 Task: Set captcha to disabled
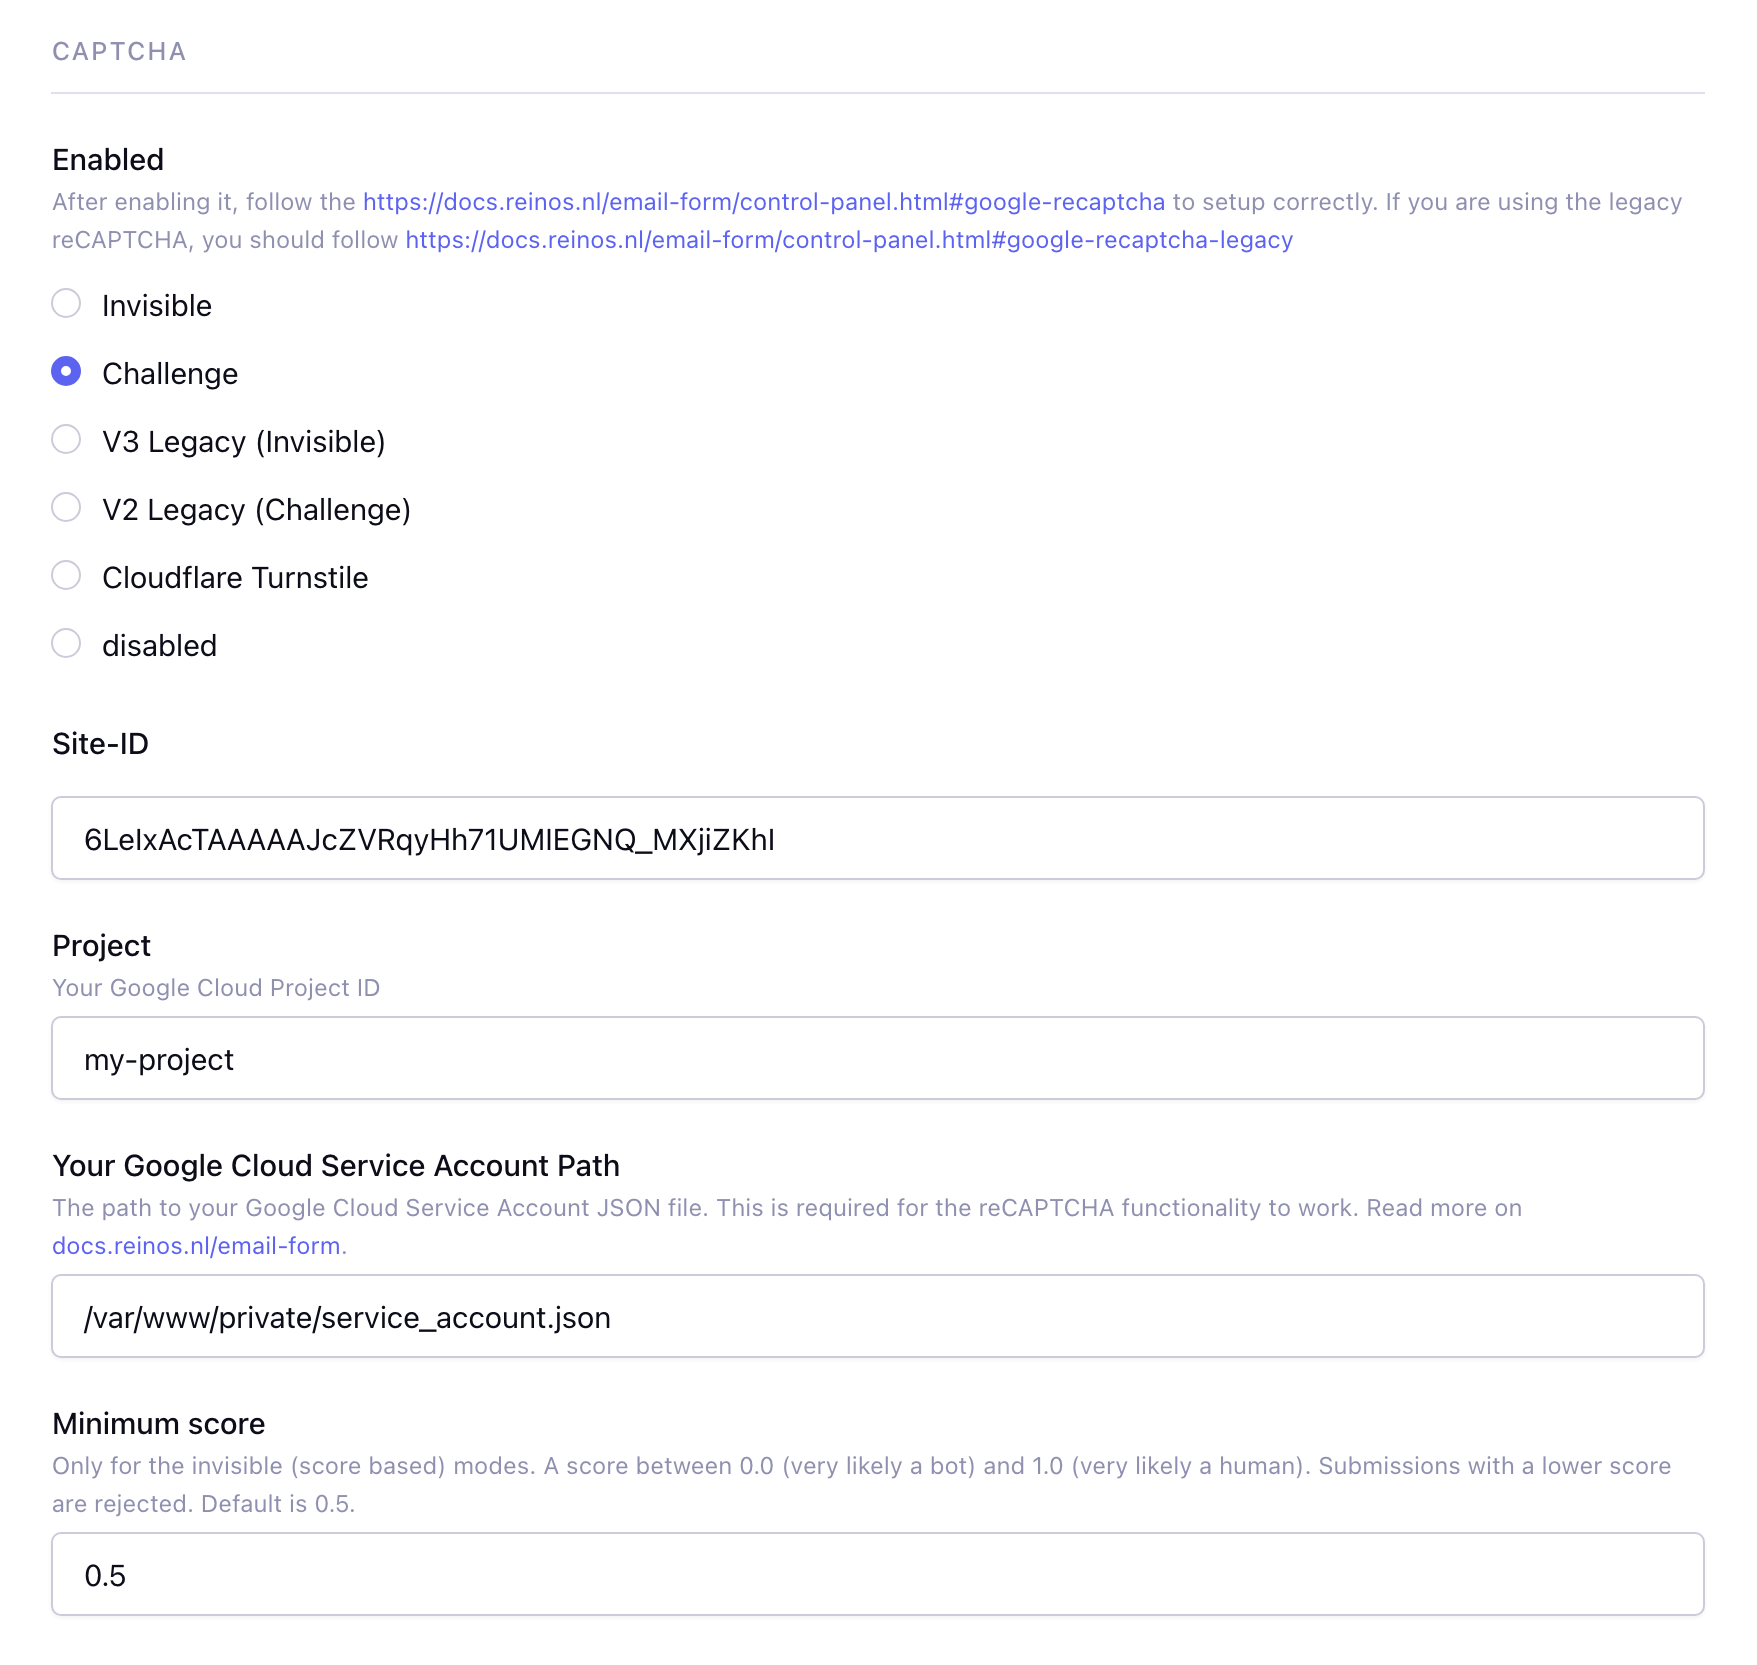coord(66,643)
